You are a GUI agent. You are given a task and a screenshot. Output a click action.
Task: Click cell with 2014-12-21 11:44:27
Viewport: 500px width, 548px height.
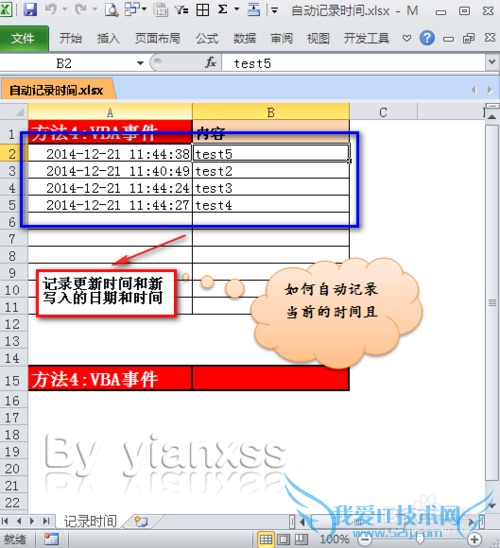click(x=110, y=205)
